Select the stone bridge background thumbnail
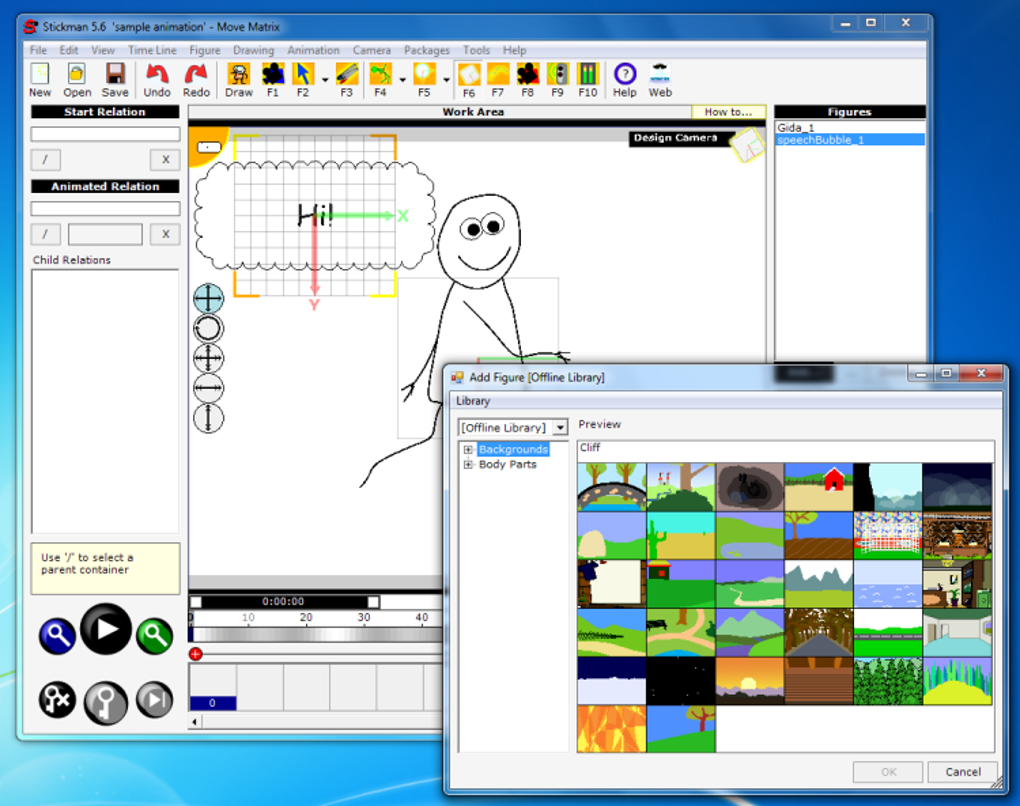The height and width of the screenshot is (806, 1020). click(x=611, y=487)
